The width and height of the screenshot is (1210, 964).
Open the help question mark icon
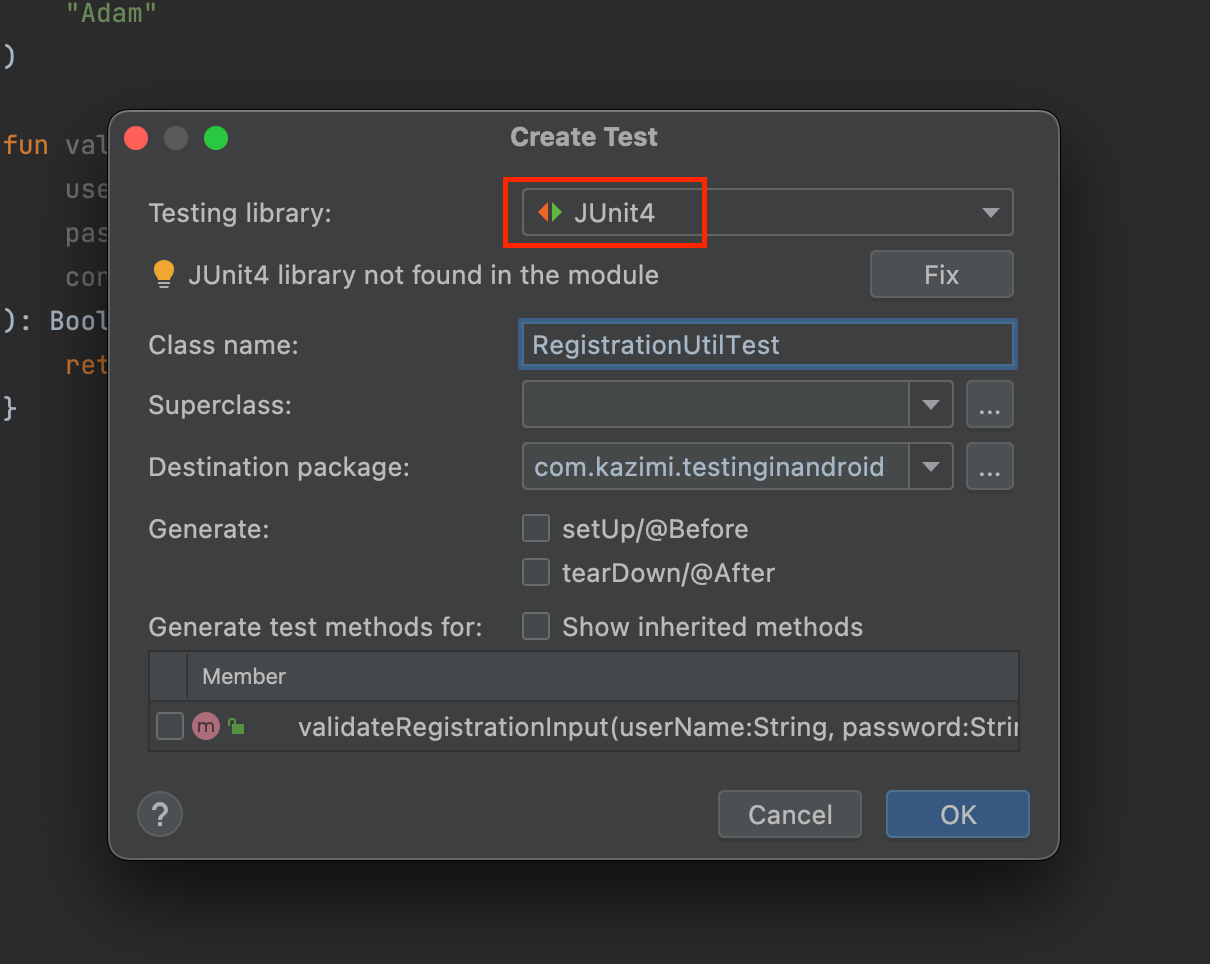[x=160, y=814]
